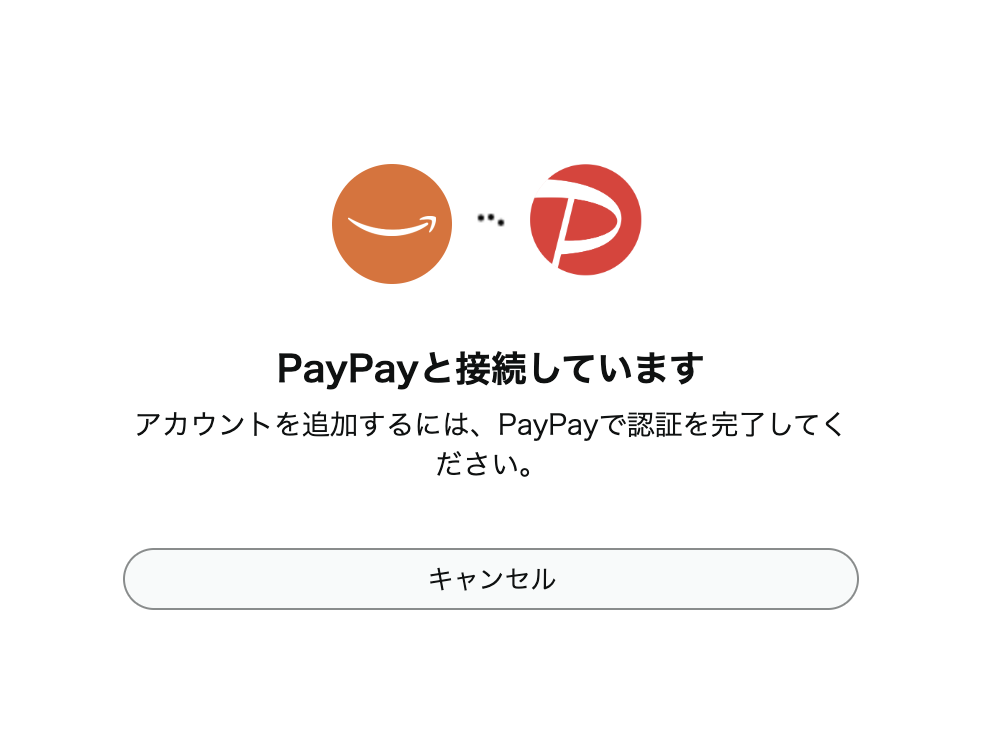Click the orange circle background of Amazon icon
Viewport: 998px width, 730px height.
coord(391,261)
